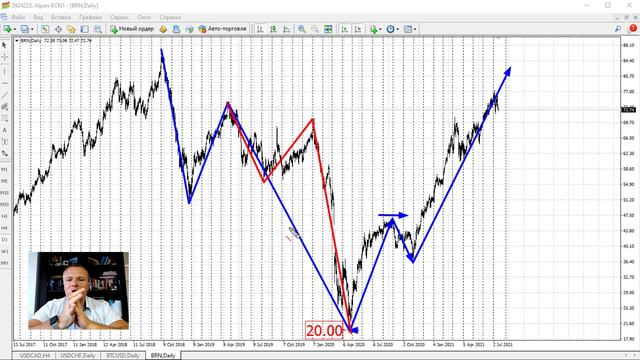
Task: Open the Файл menu
Action: [x=18, y=17]
